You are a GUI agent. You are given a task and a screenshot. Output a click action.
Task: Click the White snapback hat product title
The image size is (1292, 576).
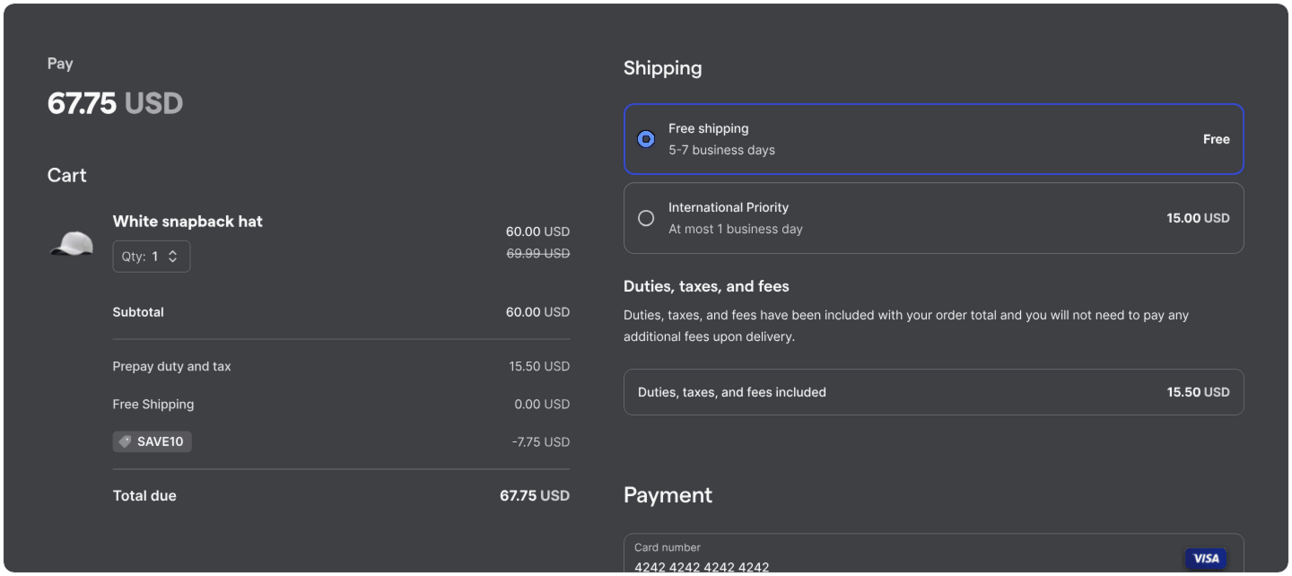[188, 221]
